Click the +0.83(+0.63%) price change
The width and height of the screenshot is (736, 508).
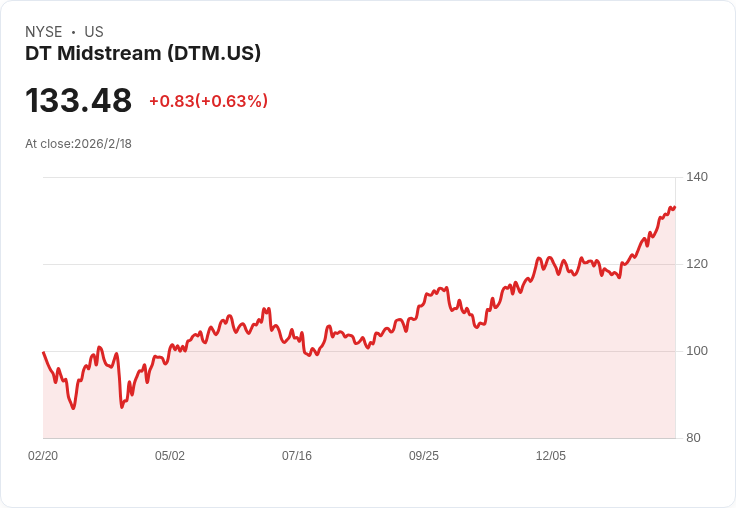click(x=208, y=101)
